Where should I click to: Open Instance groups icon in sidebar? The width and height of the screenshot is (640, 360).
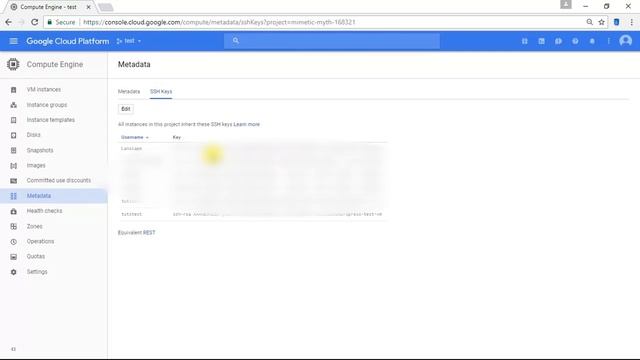(x=13, y=105)
